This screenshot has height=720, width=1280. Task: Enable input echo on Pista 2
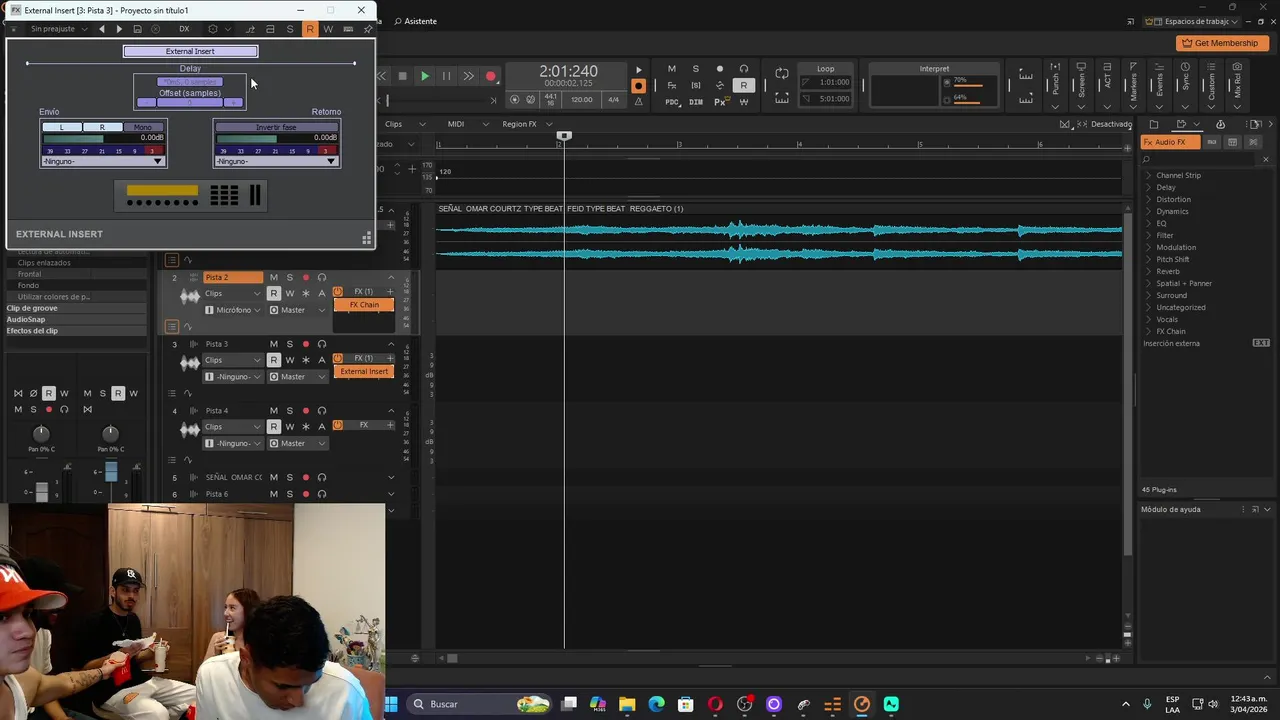[x=322, y=277]
